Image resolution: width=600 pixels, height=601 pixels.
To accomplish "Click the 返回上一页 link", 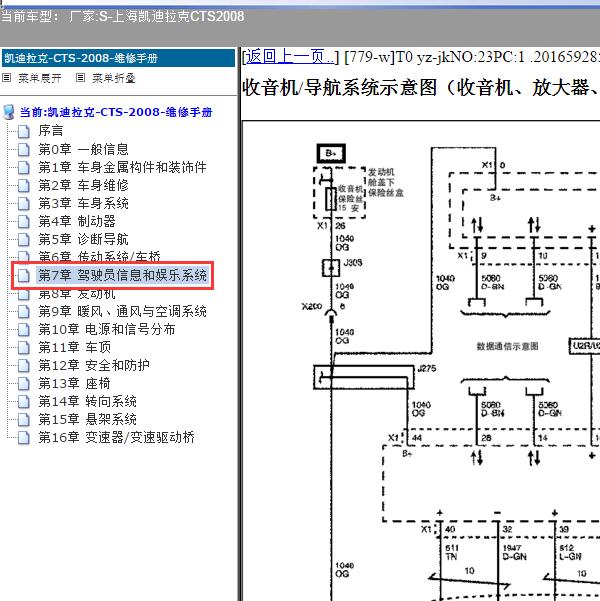I will (x=289, y=57).
